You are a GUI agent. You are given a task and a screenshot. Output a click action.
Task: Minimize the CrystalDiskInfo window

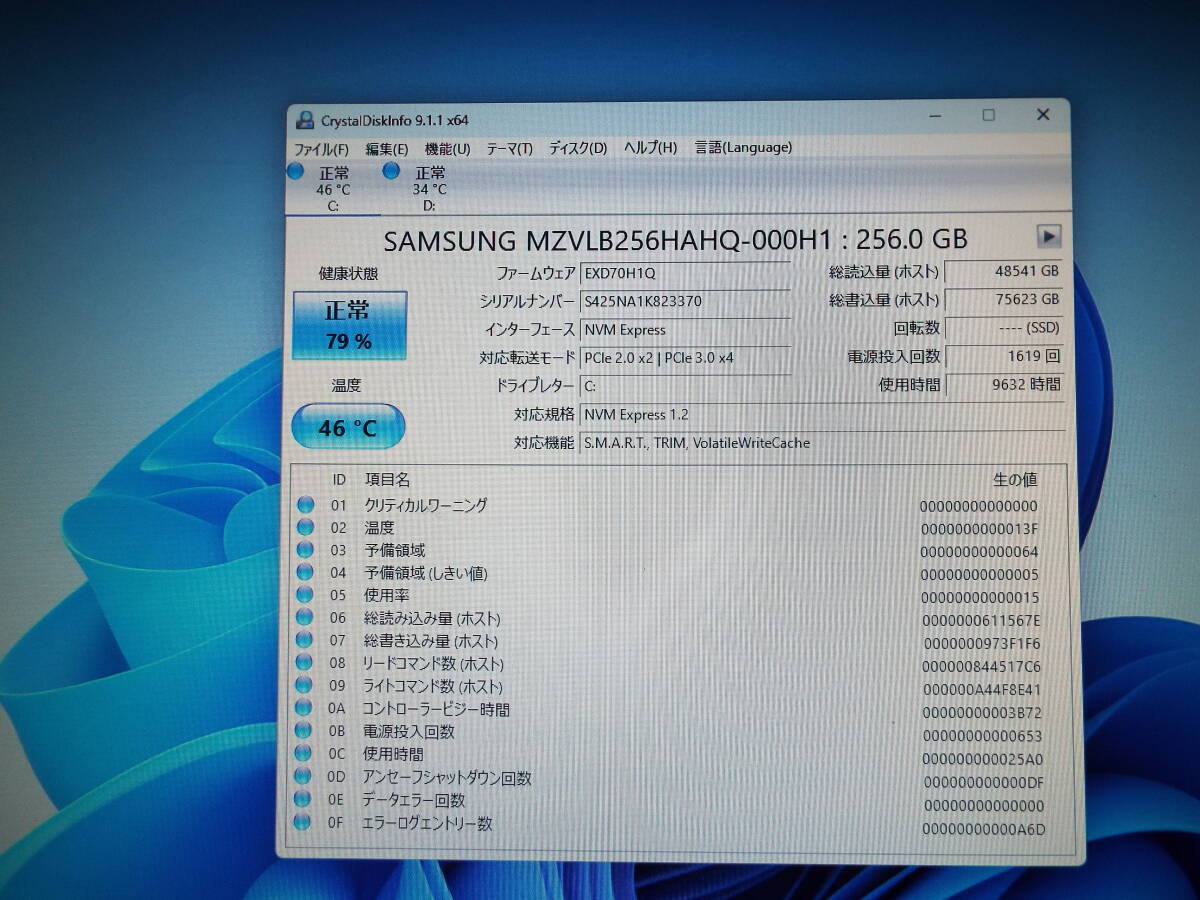(x=935, y=116)
